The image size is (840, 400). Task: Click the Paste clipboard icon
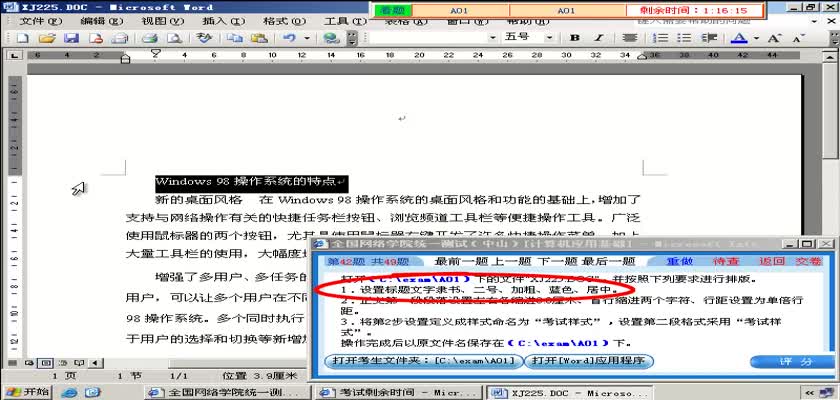259,38
